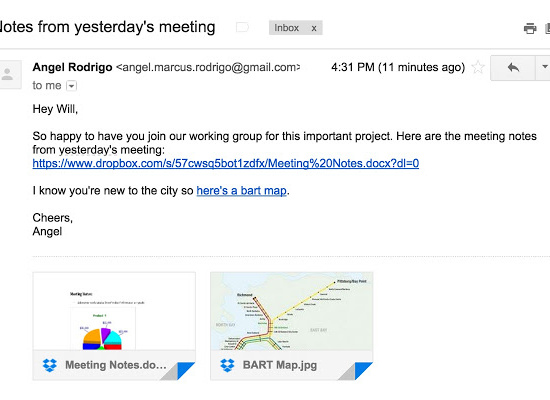Remove the Inbox label with x
This screenshot has height=400, width=550.
point(314,28)
